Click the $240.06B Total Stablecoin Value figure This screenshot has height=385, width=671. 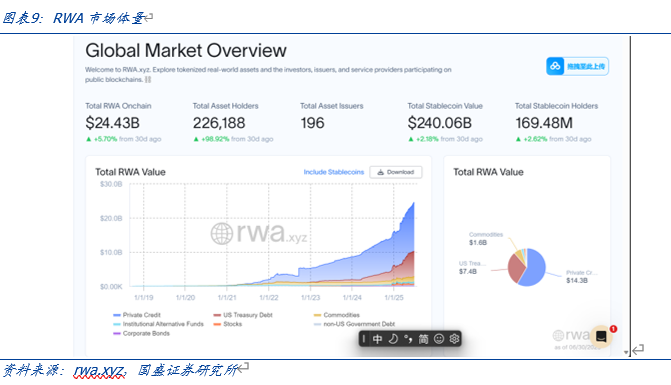click(439, 123)
